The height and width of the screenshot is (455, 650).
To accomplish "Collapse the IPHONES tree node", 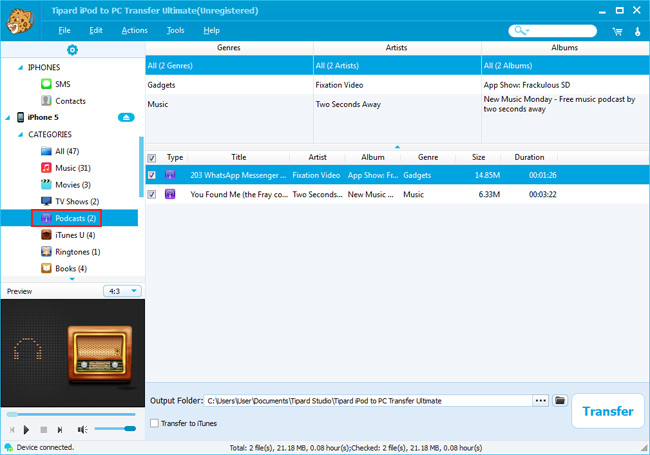I will [20, 68].
